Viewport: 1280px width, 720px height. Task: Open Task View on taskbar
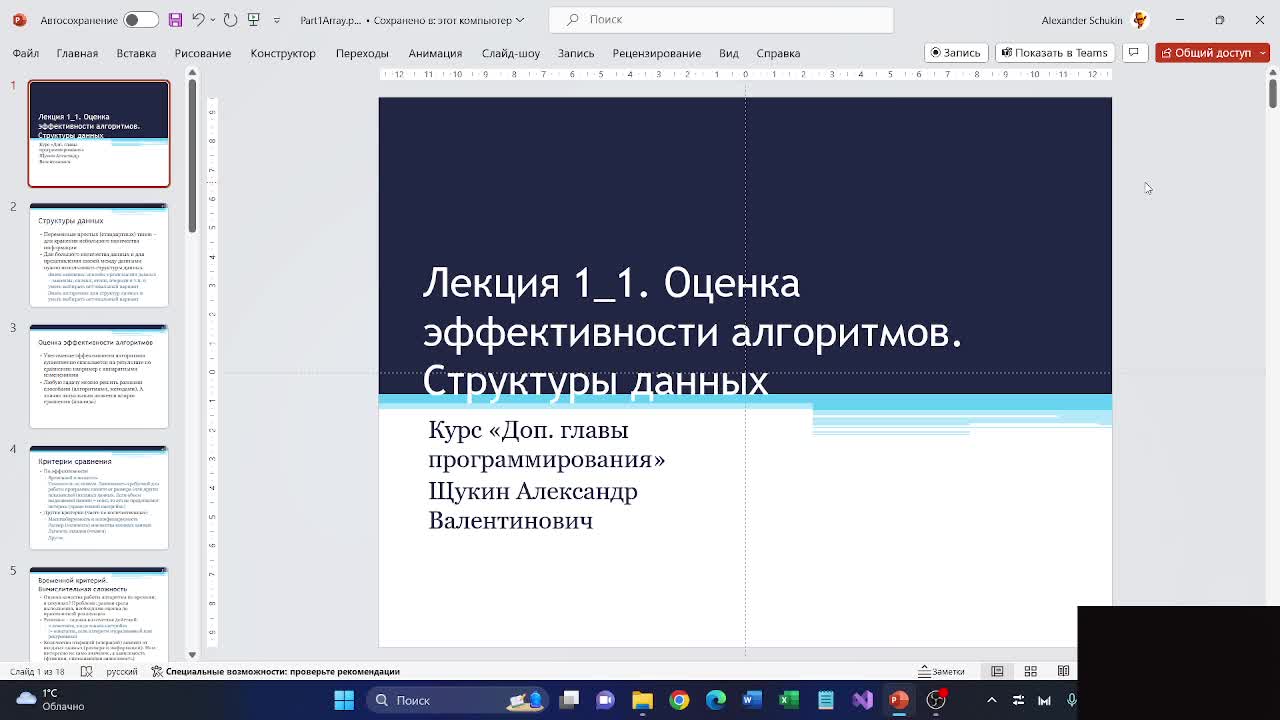[569, 700]
